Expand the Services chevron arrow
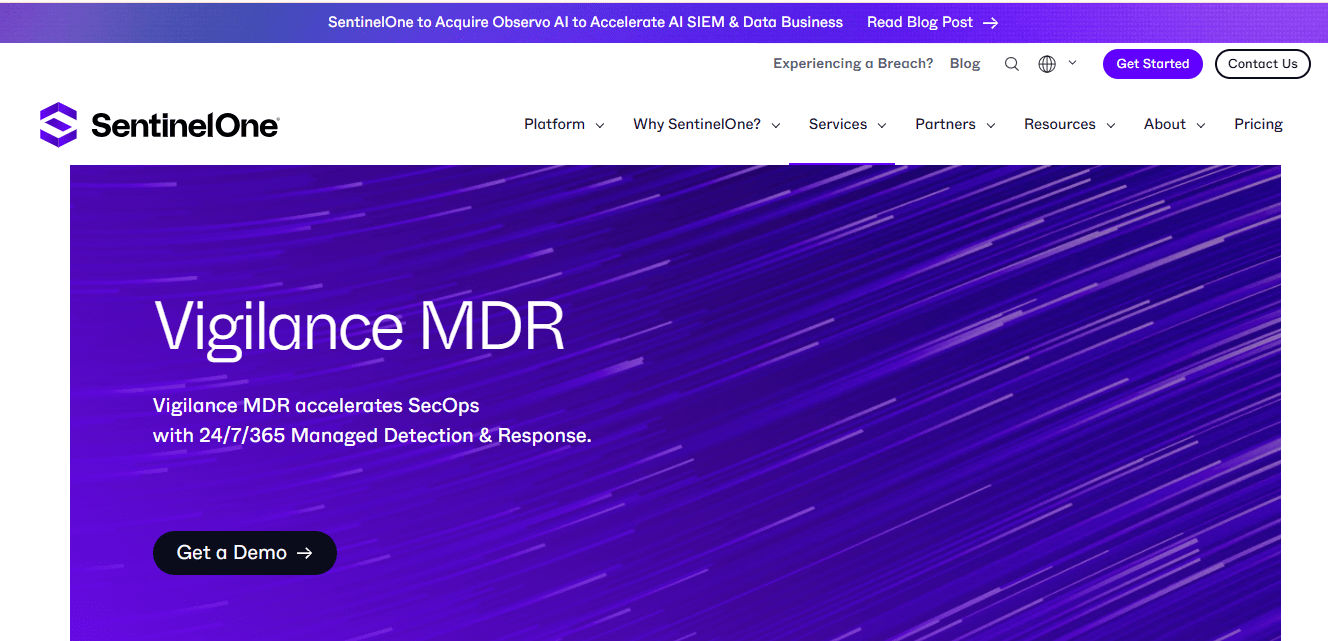1328x641 pixels. [882, 126]
